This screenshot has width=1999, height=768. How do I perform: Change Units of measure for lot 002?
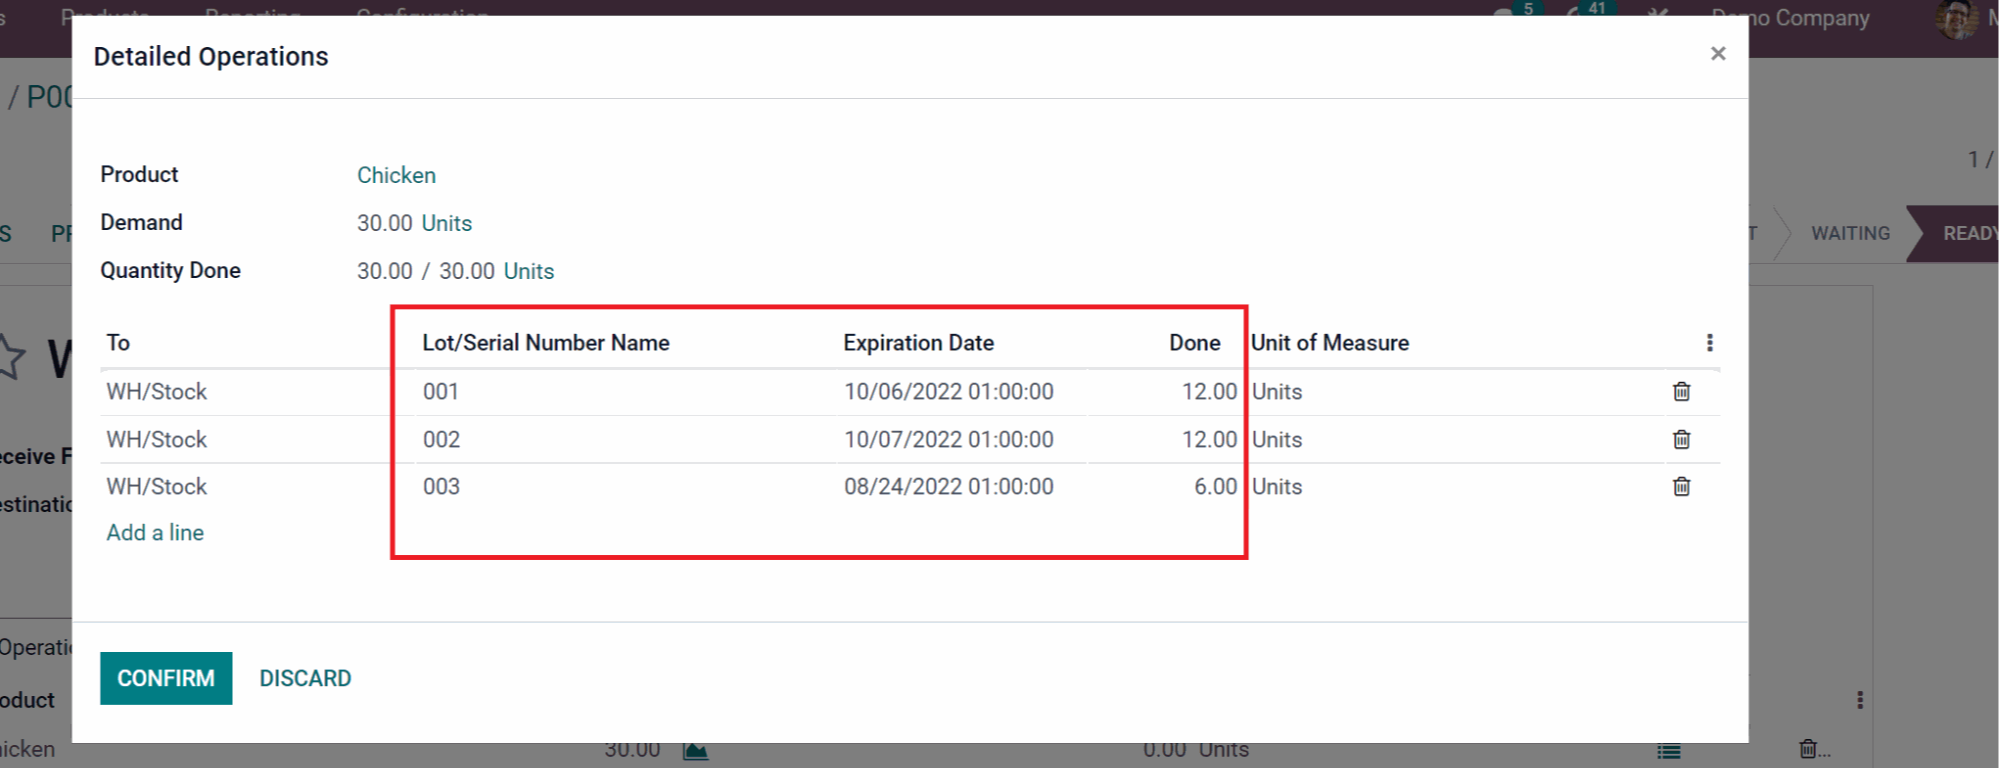[x=1277, y=439]
